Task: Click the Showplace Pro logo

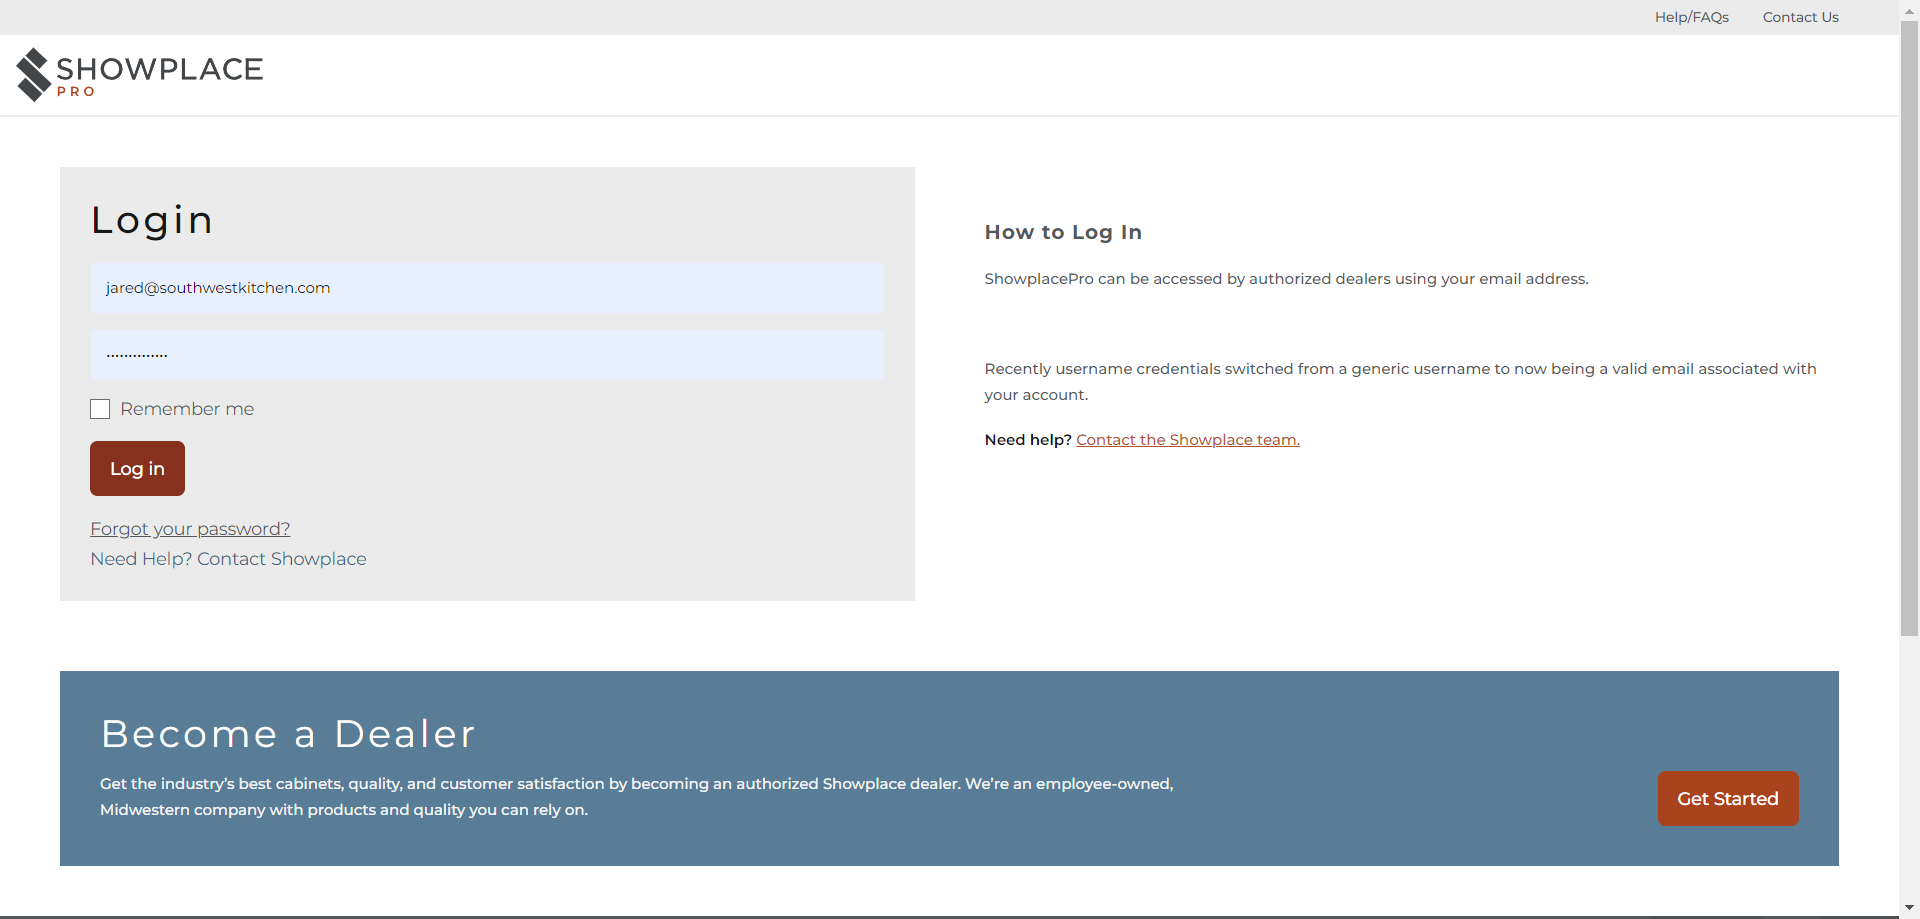Action: pyautogui.click(x=140, y=74)
